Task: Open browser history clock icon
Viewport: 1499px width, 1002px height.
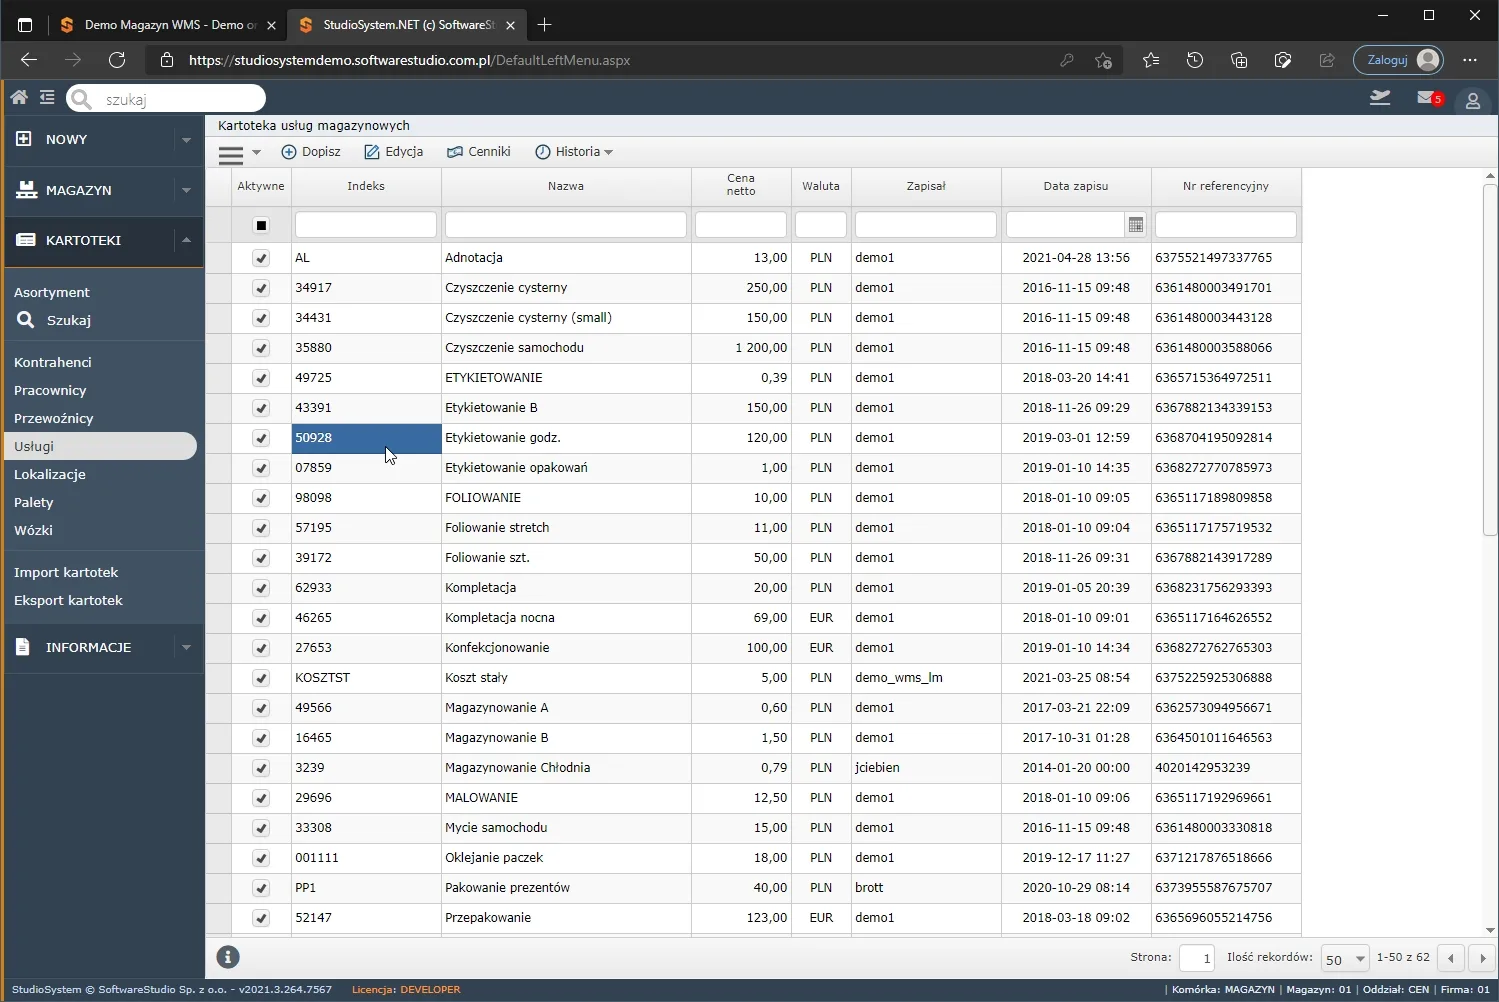Action: (x=1195, y=60)
